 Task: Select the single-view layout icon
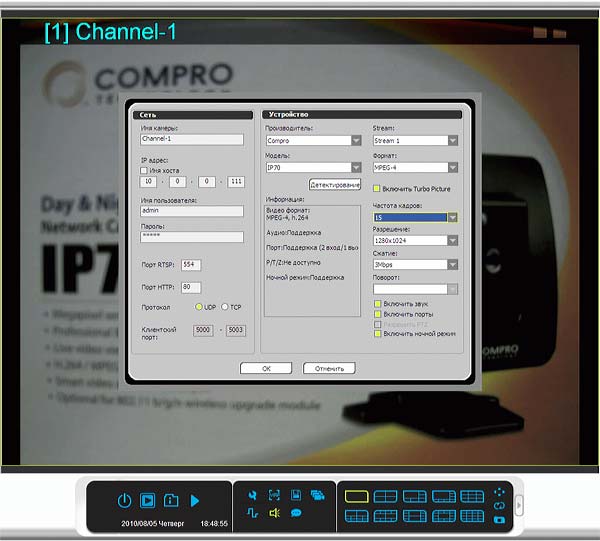[x=356, y=497]
